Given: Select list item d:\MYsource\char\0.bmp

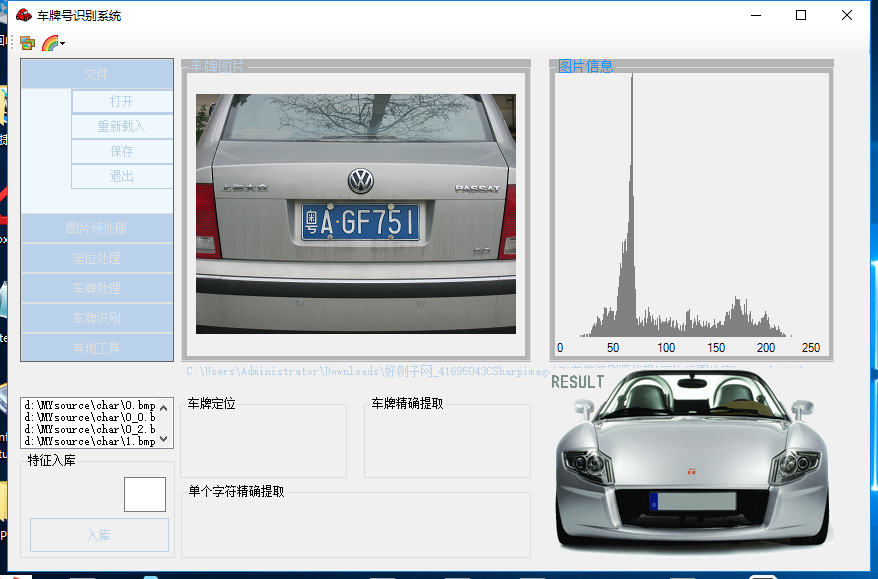Looking at the screenshot, I should (90, 405).
